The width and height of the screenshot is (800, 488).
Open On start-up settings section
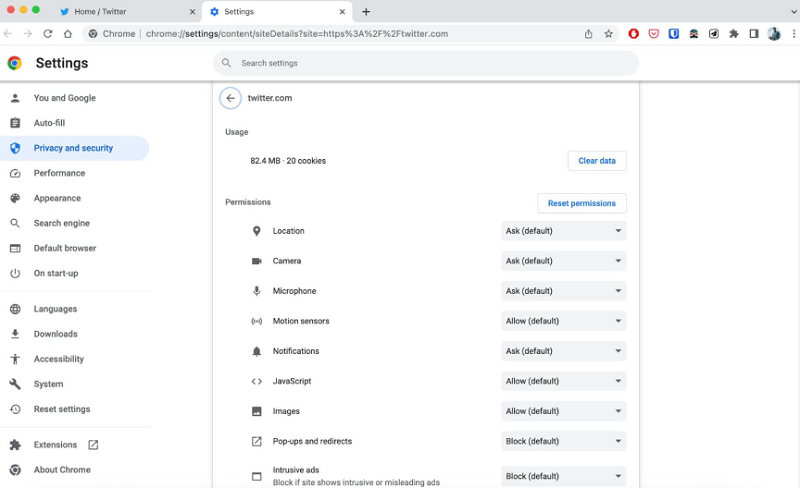74,273
